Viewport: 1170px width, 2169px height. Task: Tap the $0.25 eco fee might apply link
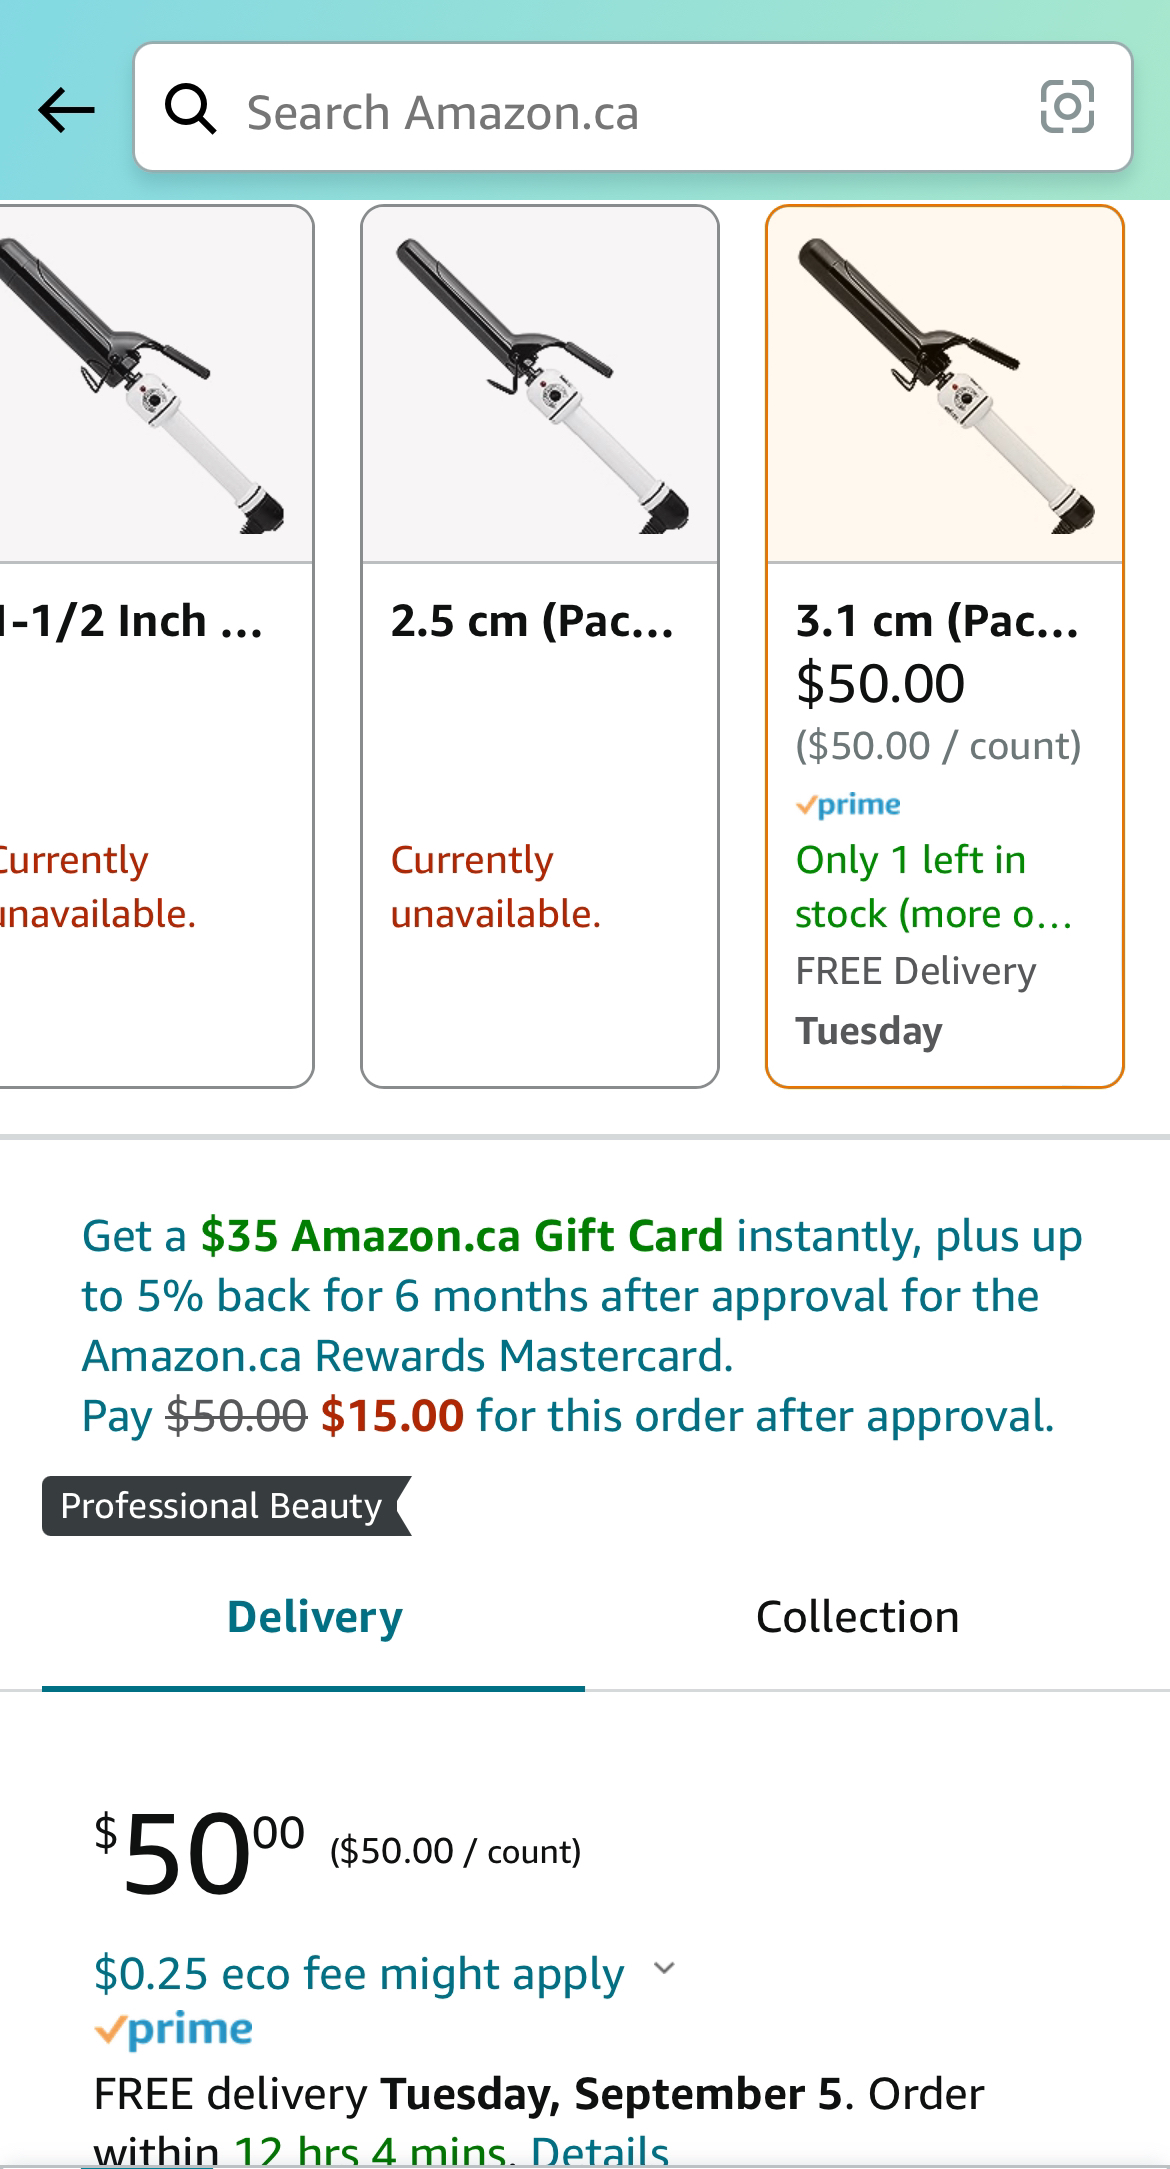358,1973
